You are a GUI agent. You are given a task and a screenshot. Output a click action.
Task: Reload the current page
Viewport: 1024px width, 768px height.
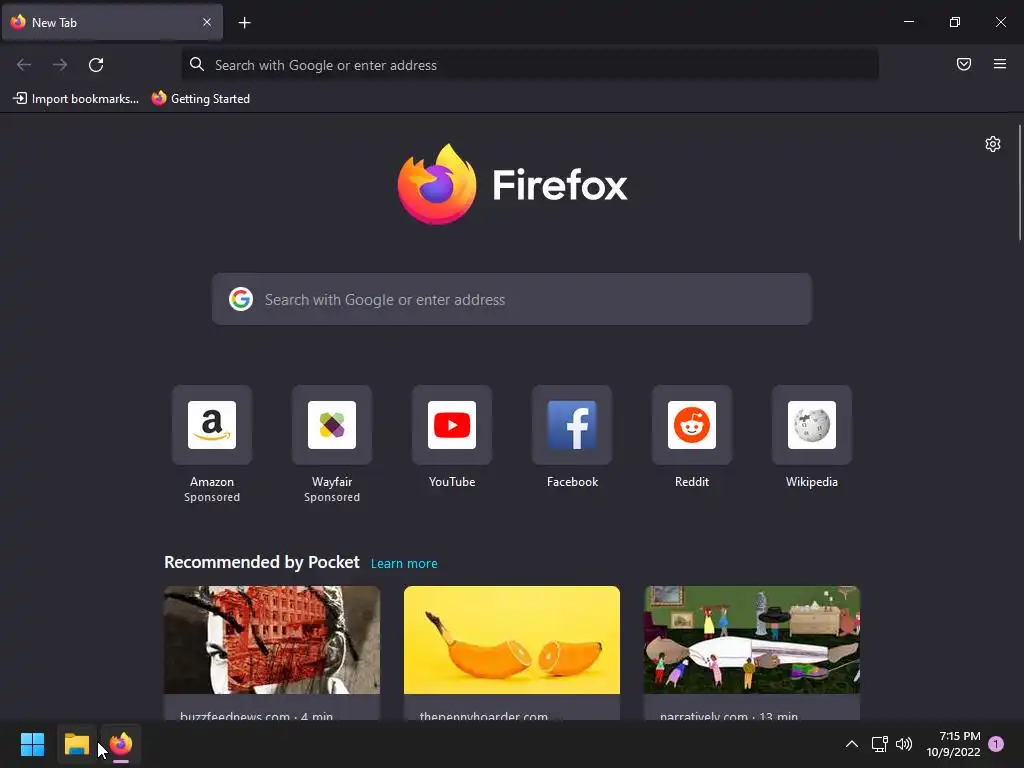pos(96,65)
